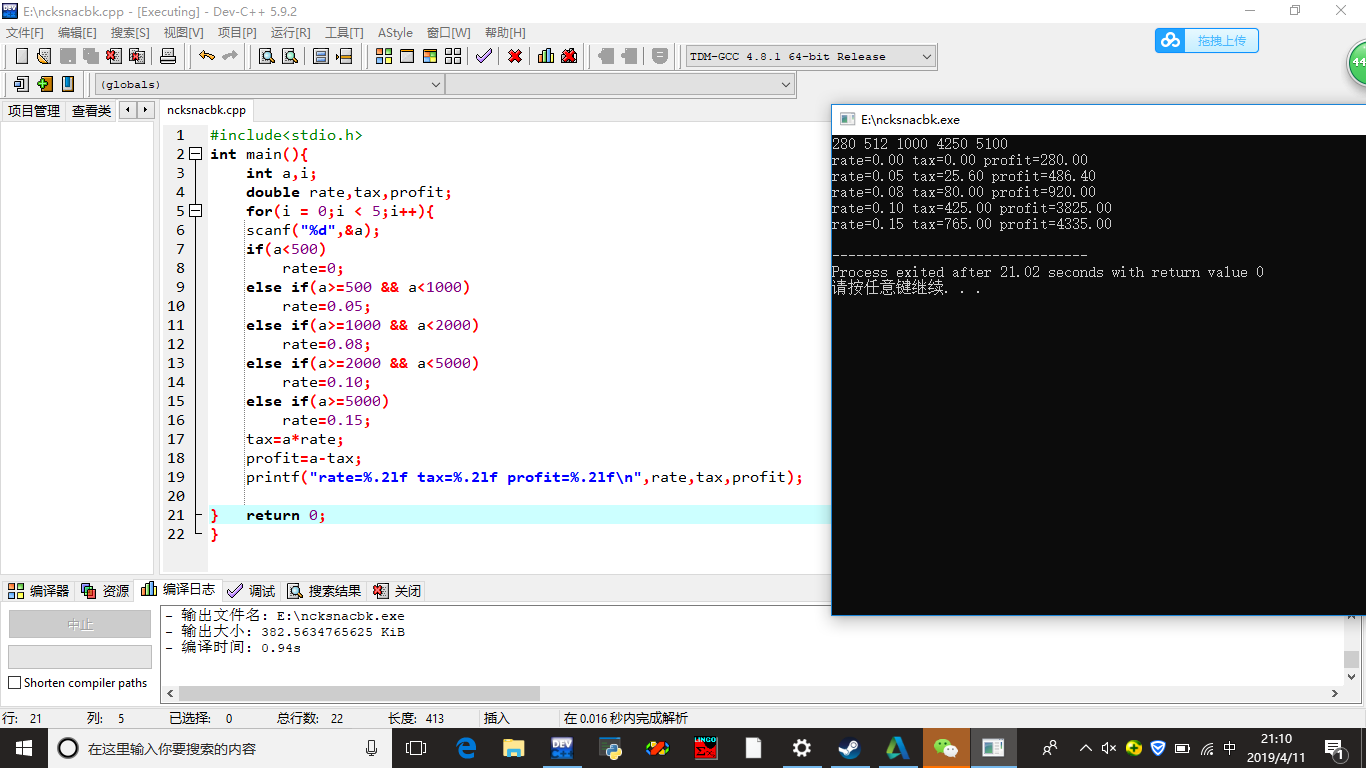The width and height of the screenshot is (1366, 768).
Task: Click the Debug checkmark toolbar icon
Action: (484, 56)
